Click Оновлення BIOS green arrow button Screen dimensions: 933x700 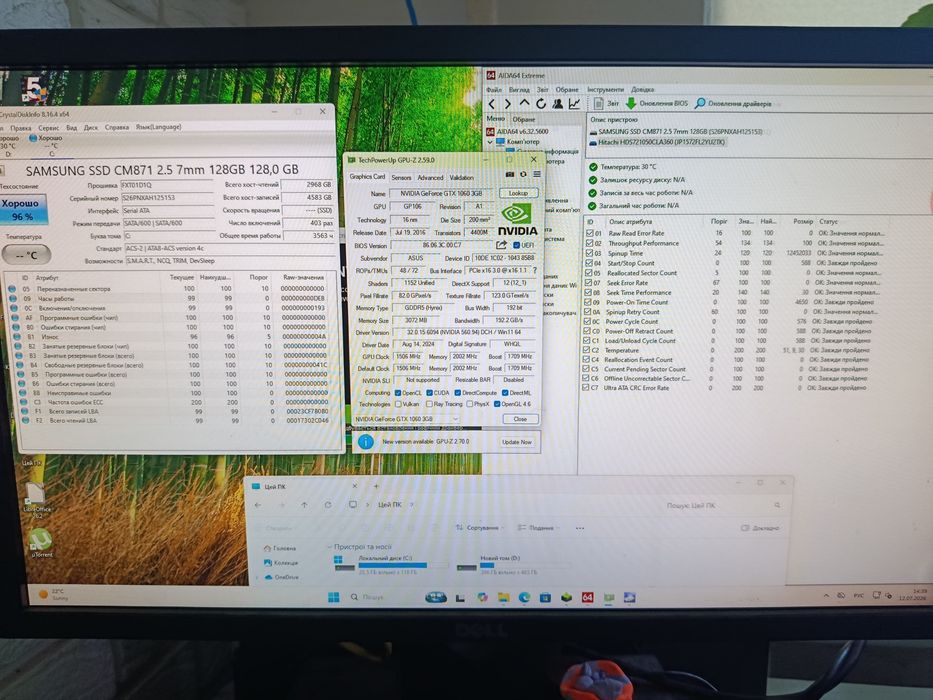(x=657, y=104)
